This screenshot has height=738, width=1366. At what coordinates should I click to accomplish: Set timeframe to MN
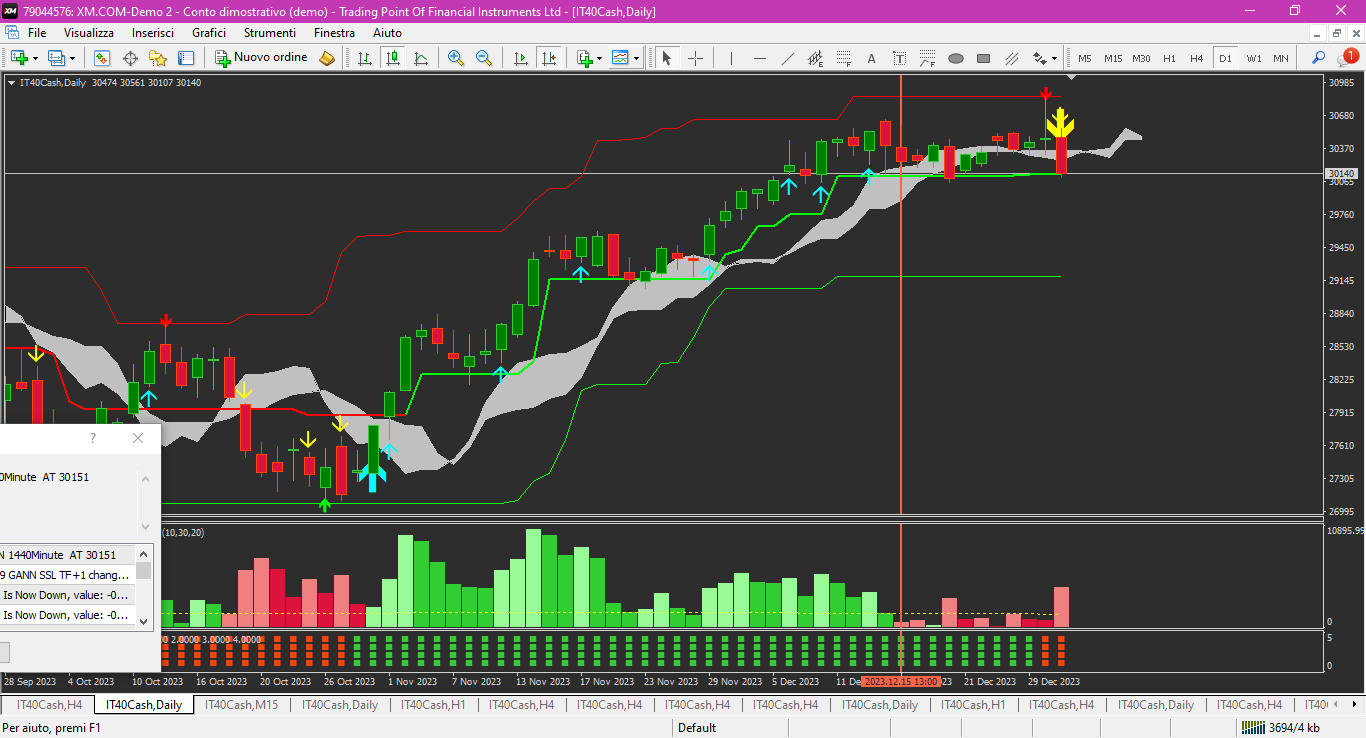point(1281,58)
